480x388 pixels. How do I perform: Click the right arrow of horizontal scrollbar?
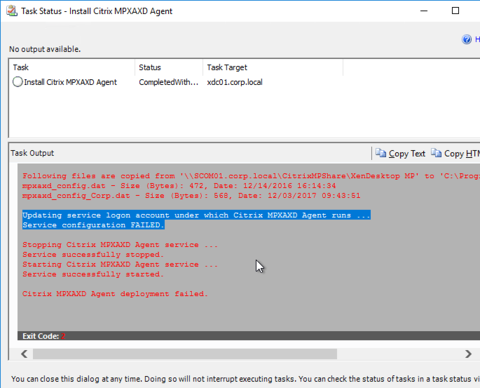click(468, 354)
